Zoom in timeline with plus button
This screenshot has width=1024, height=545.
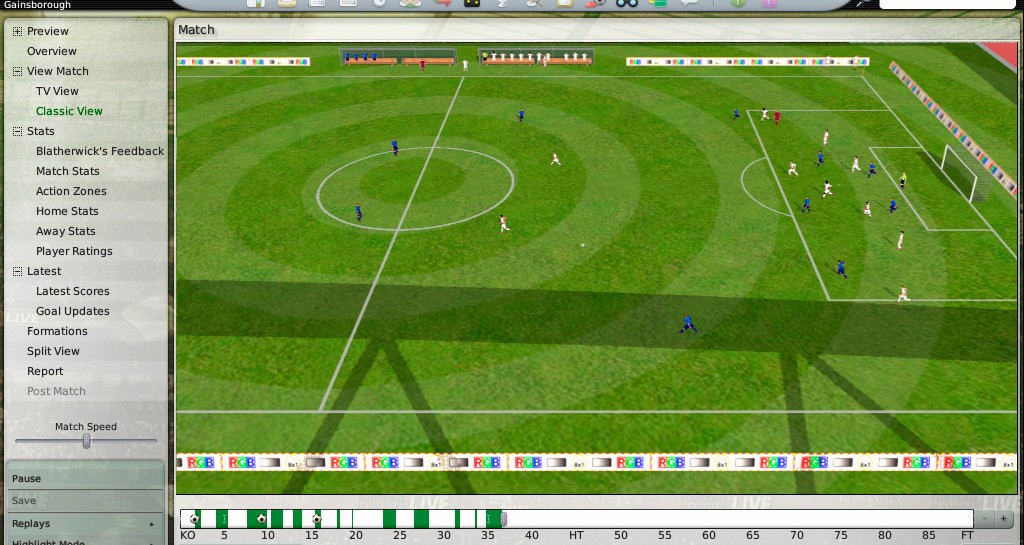[1003, 520]
